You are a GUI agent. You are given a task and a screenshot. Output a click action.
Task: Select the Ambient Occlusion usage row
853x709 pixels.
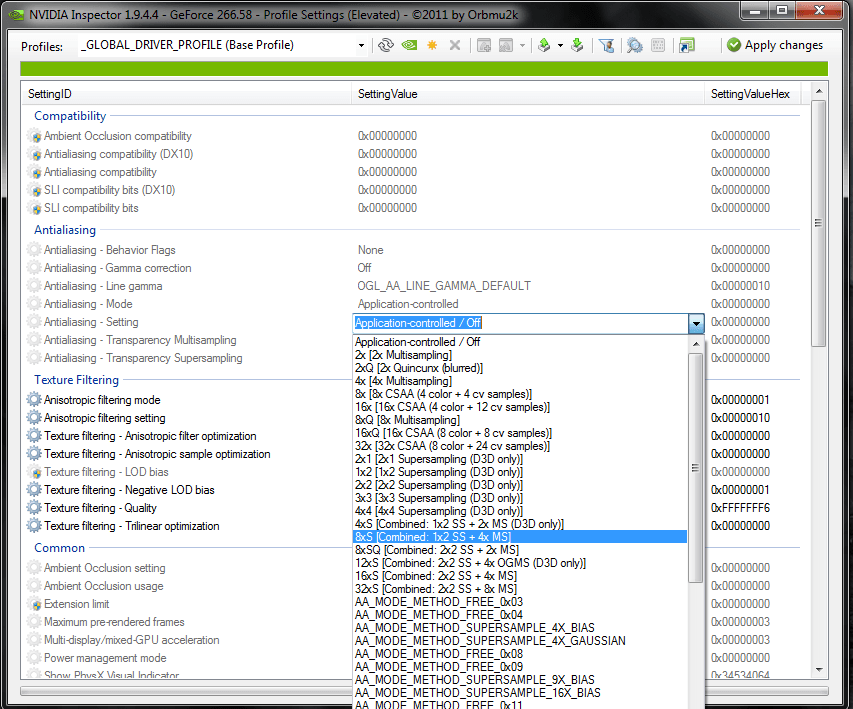pyautogui.click(x=188, y=586)
